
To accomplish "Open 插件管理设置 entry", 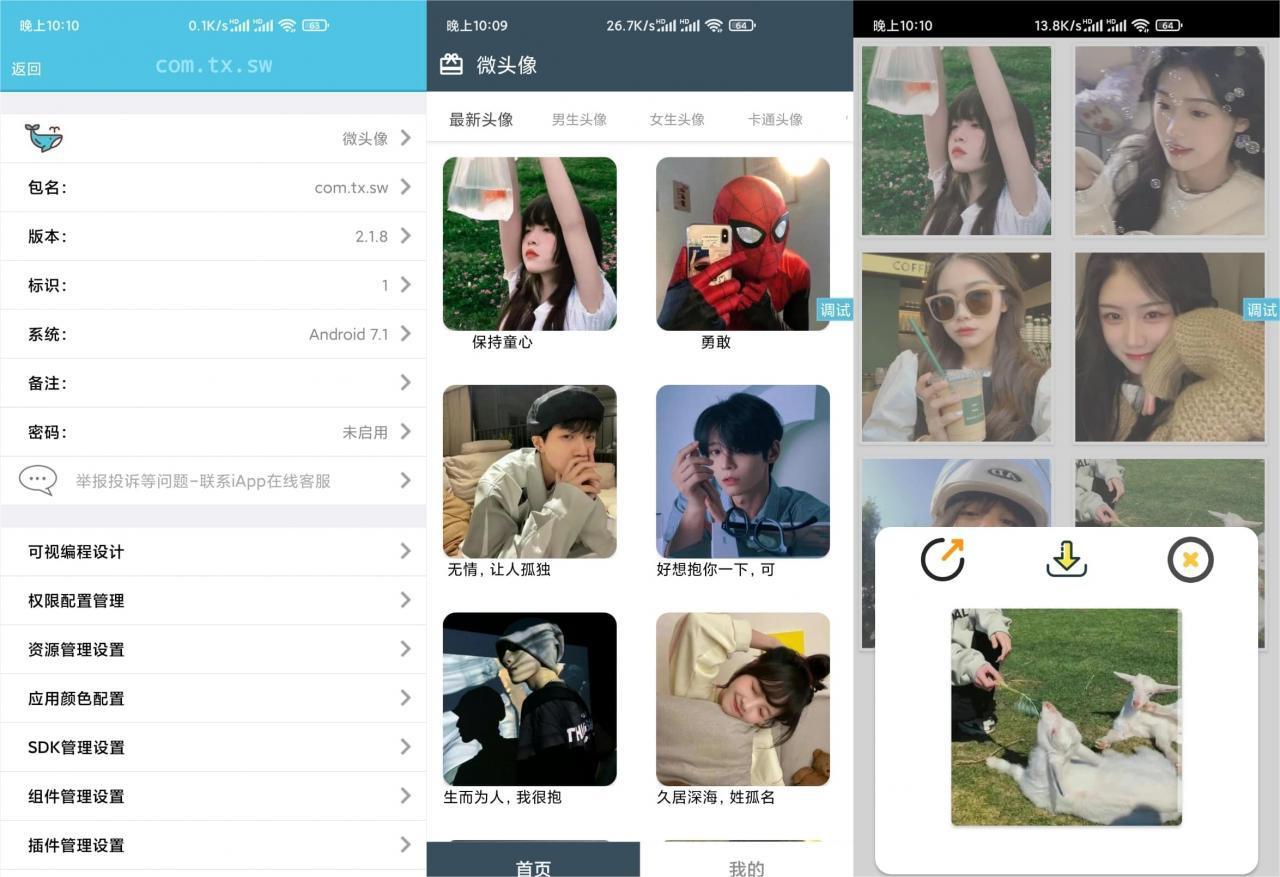I will 213,845.
